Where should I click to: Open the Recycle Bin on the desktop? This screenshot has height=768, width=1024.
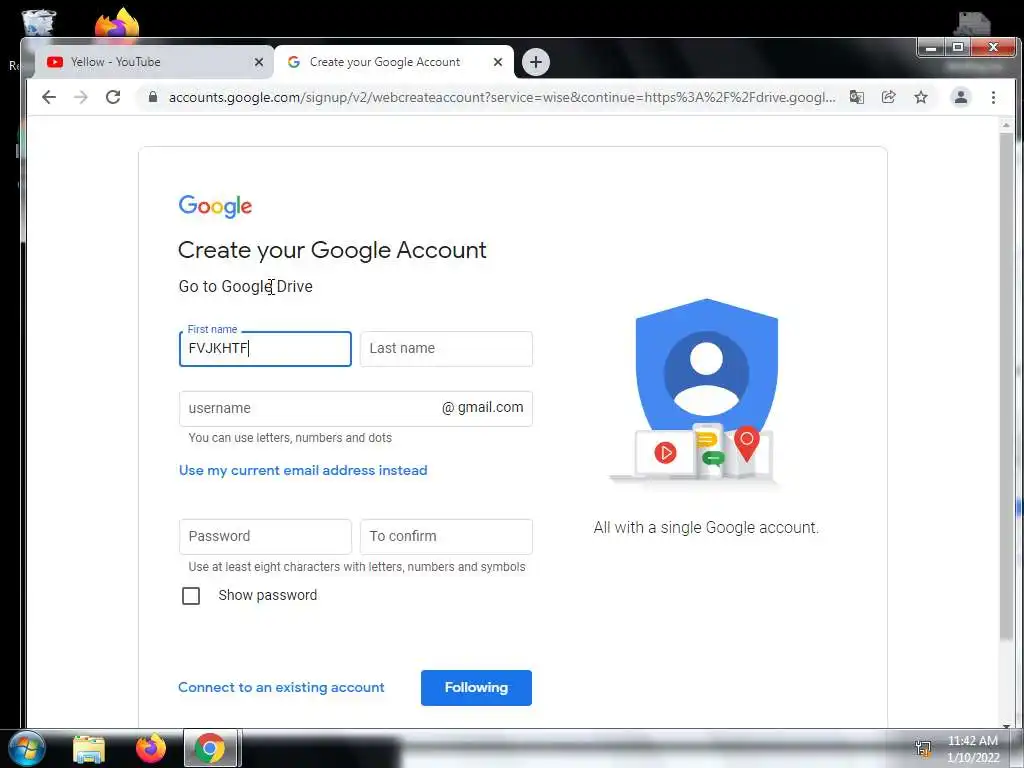[39, 22]
